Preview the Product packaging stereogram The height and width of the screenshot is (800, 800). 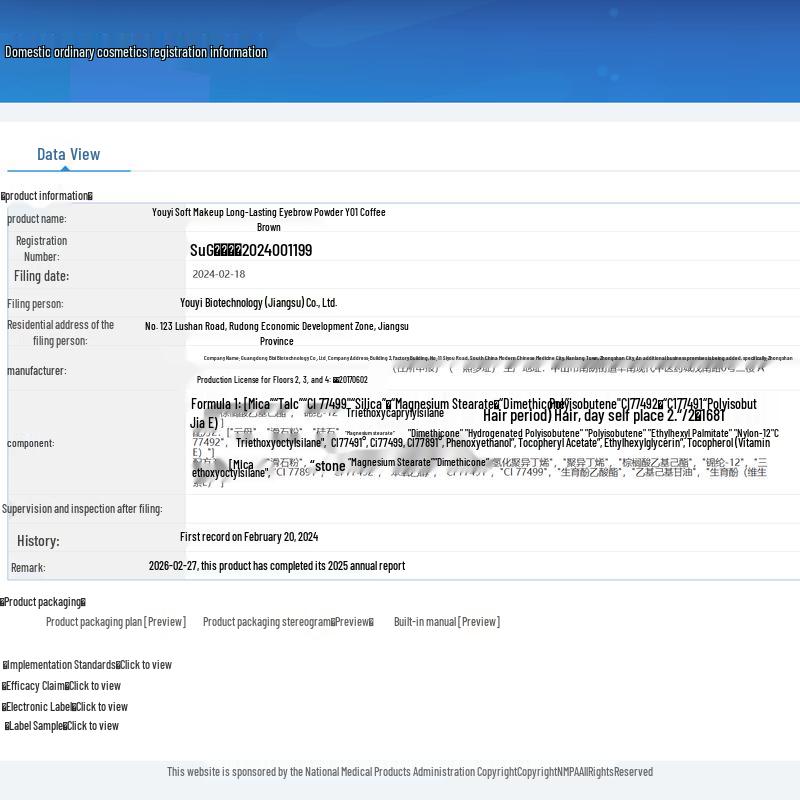coord(288,621)
